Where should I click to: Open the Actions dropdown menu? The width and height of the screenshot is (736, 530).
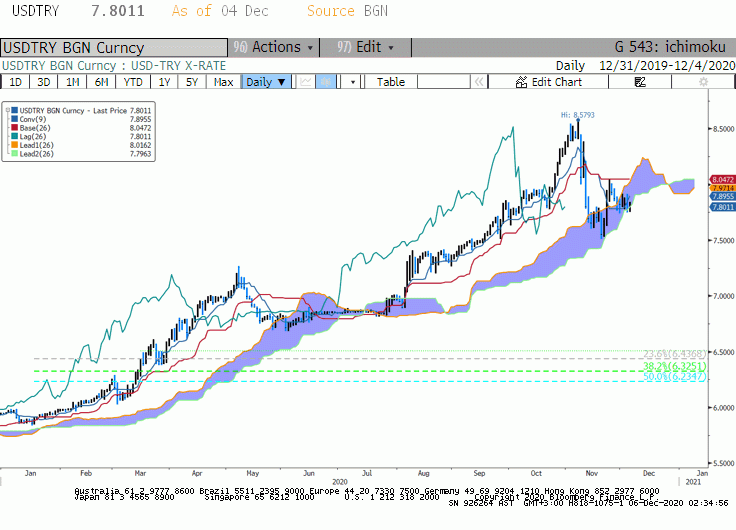tap(274, 47)
